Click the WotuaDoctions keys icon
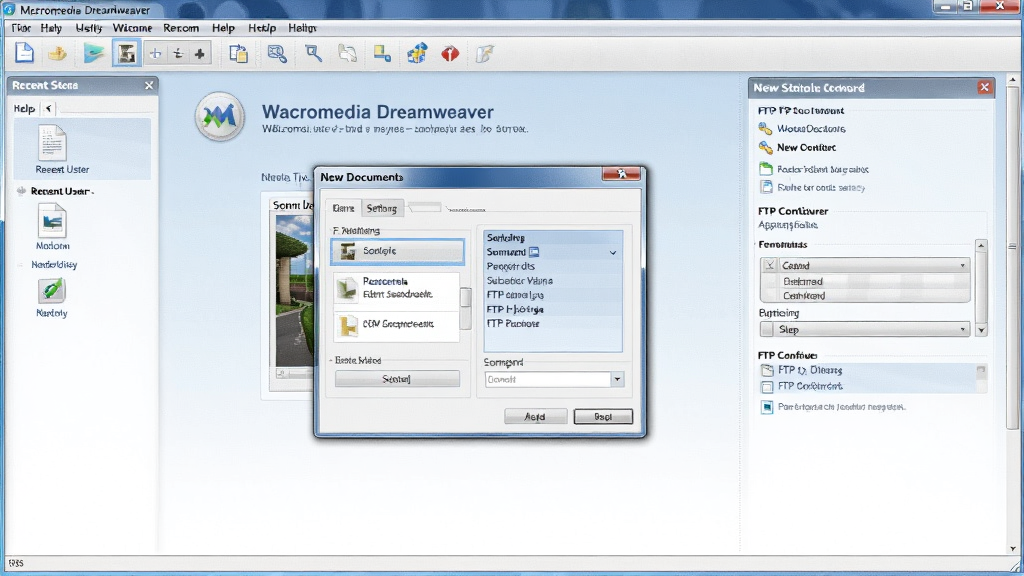The width and height of the screenshot is (1024, 576). tap(765, 129)
